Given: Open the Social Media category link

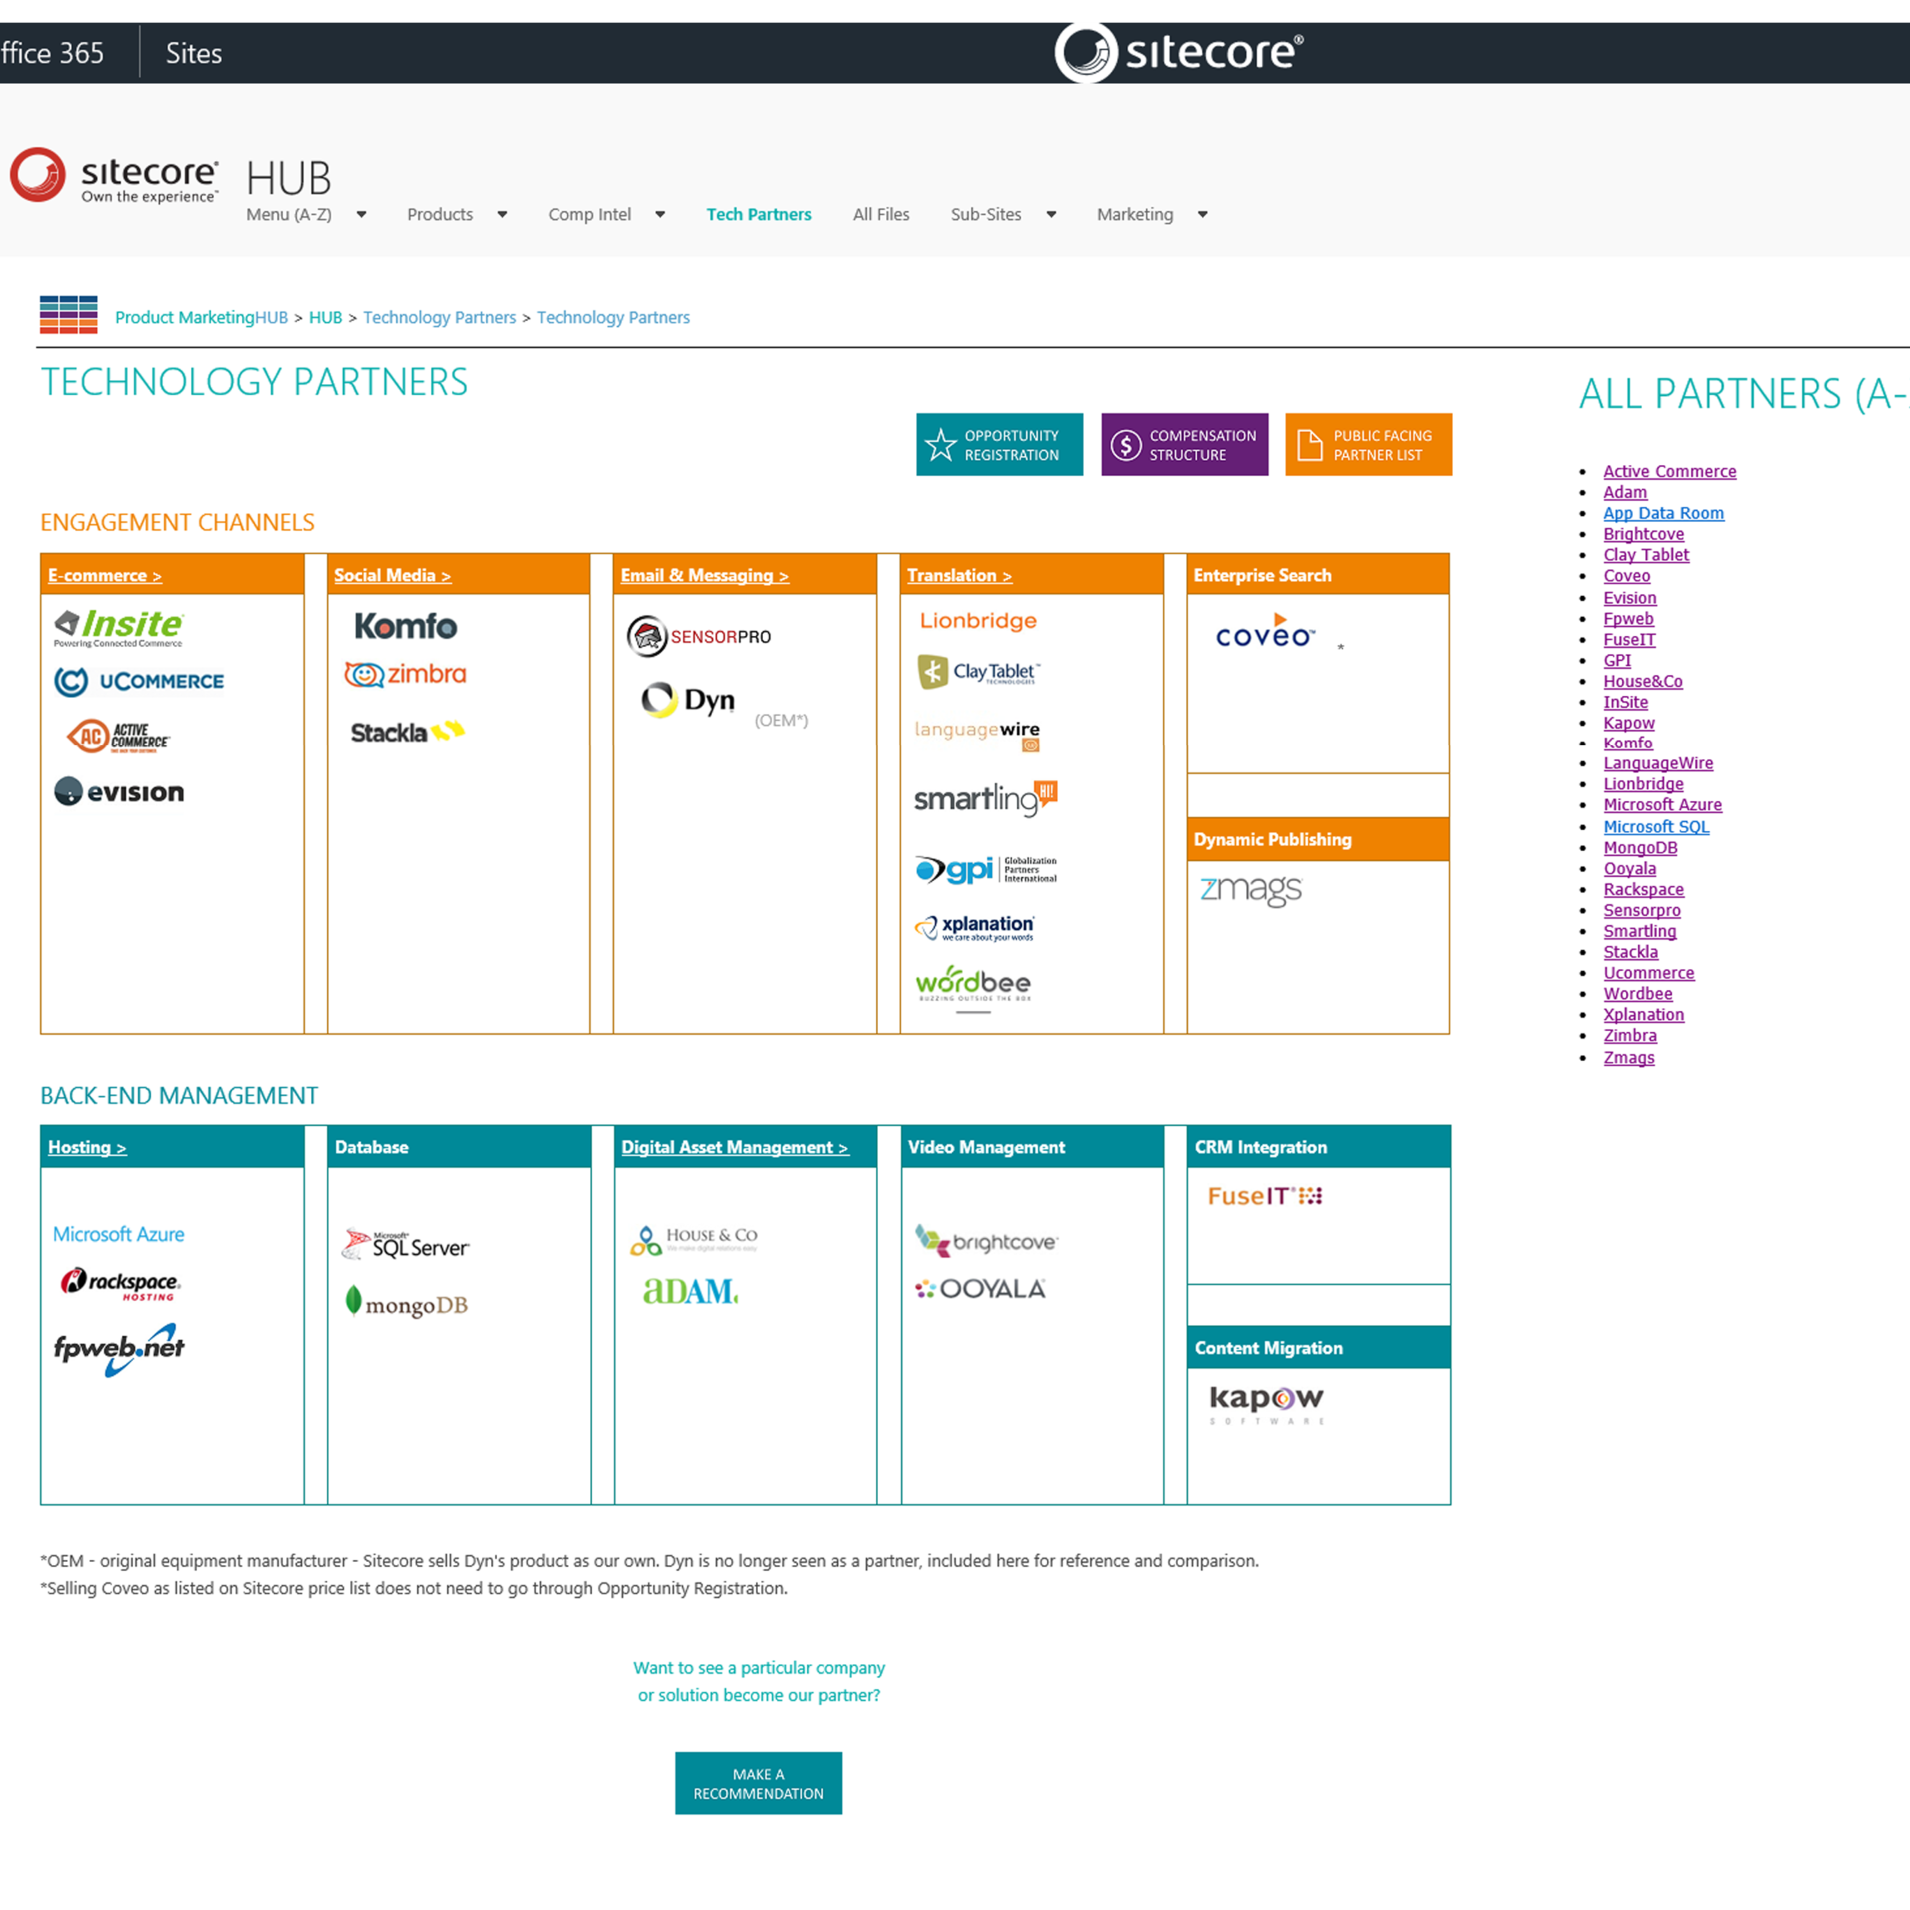Looking at the screenshot, I should coord(393,575).
